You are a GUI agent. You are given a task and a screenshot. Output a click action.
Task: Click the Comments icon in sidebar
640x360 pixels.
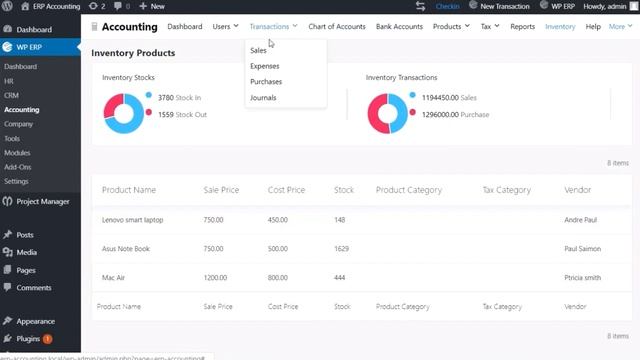[x=7, y=287]
